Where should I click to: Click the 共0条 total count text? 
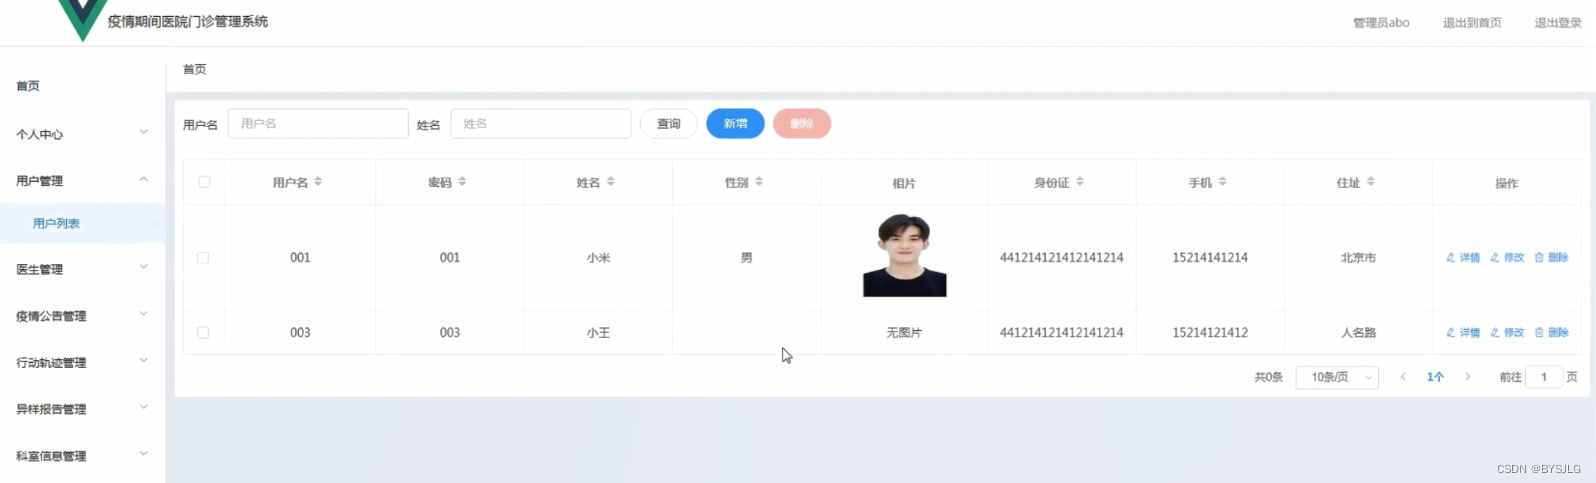tap(1268, 377)
